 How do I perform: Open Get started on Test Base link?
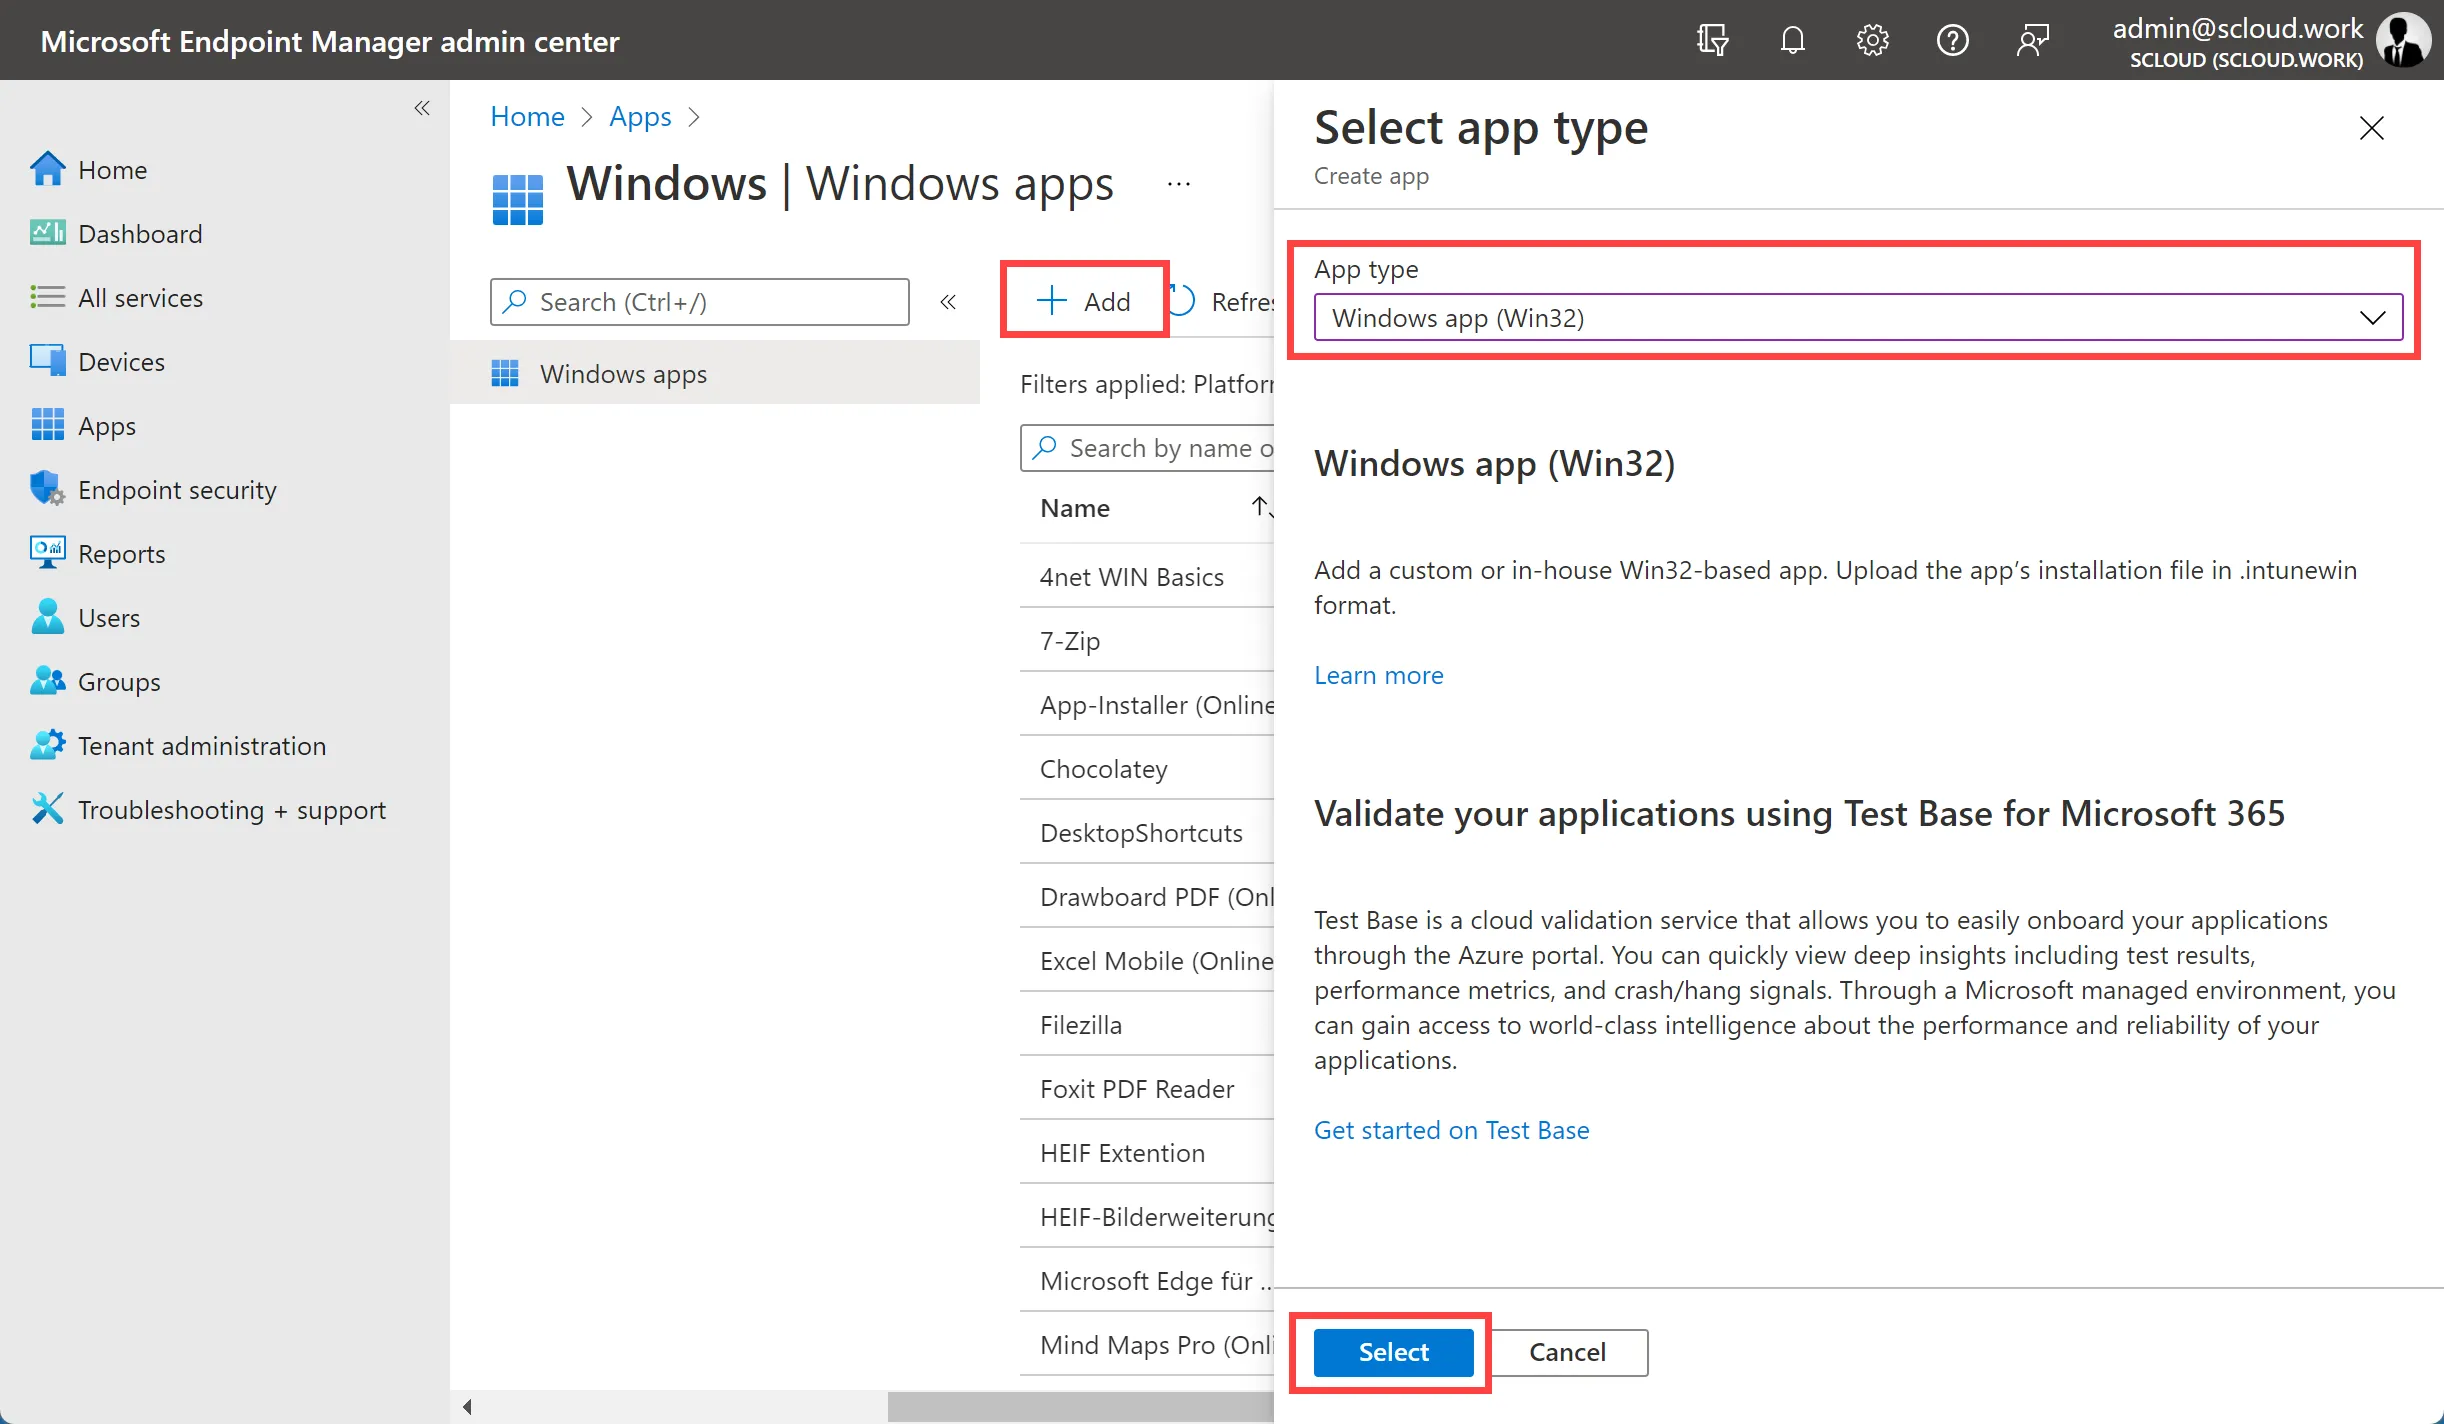tap(1451, 1130)
